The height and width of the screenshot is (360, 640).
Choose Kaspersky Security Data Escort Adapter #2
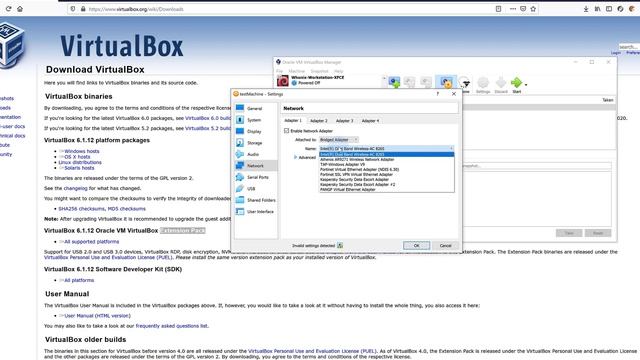point(386,184)
